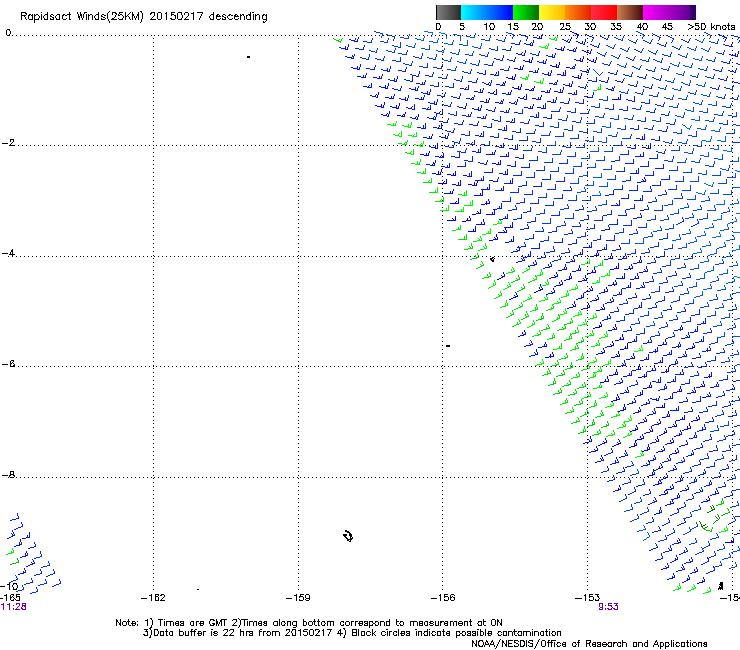740x650 pixels.
Task: Click the '-4' latitude axis label
Action: coord(8,253)
